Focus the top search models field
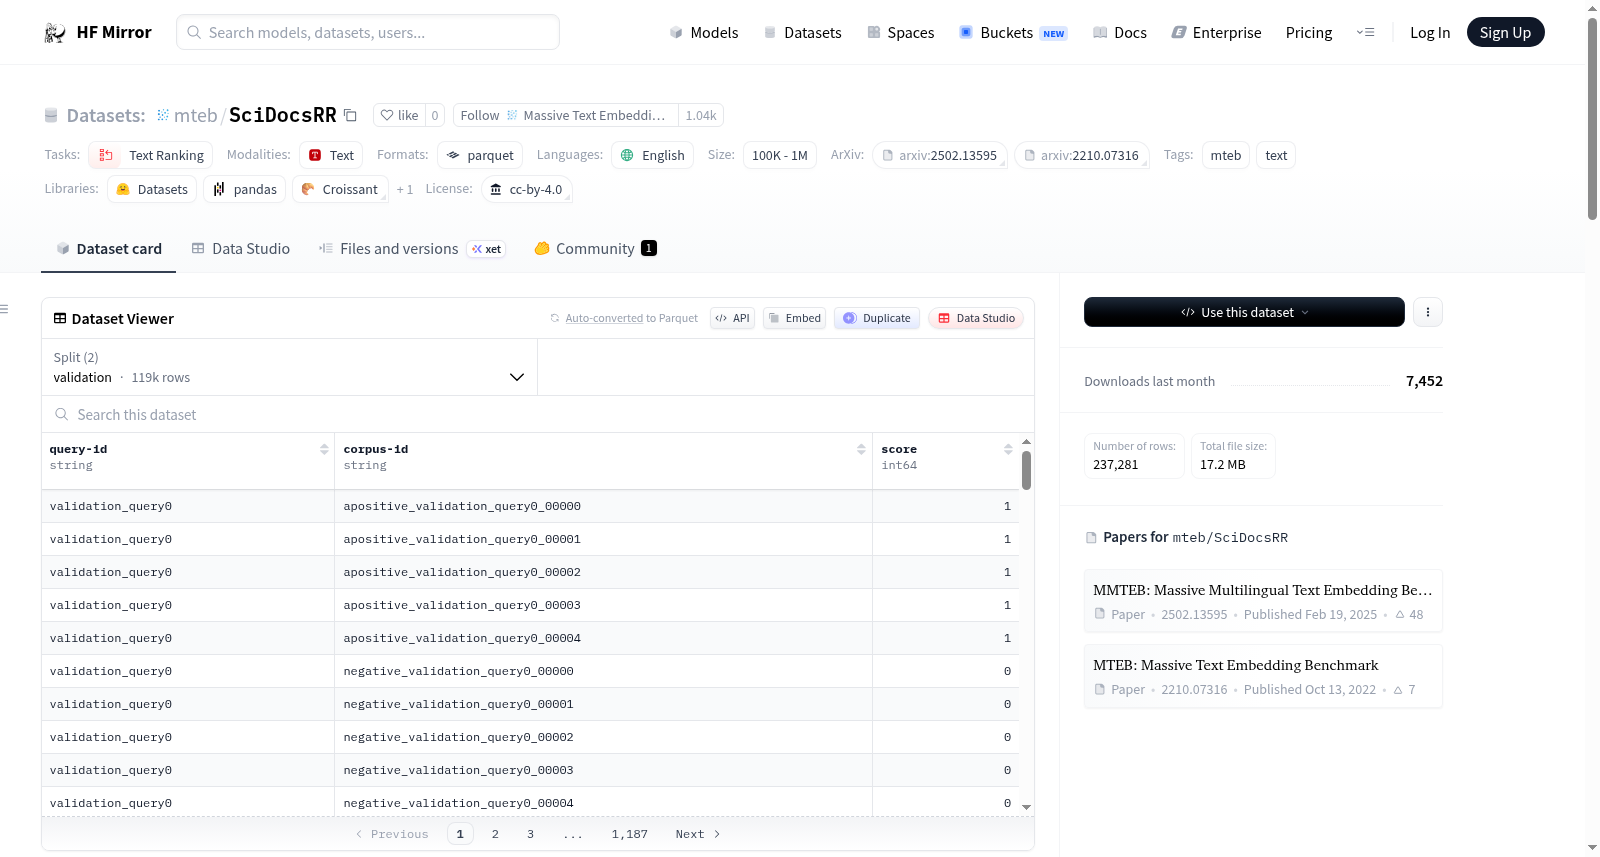This screenshot has height=857, width=1600. [368, 32]
